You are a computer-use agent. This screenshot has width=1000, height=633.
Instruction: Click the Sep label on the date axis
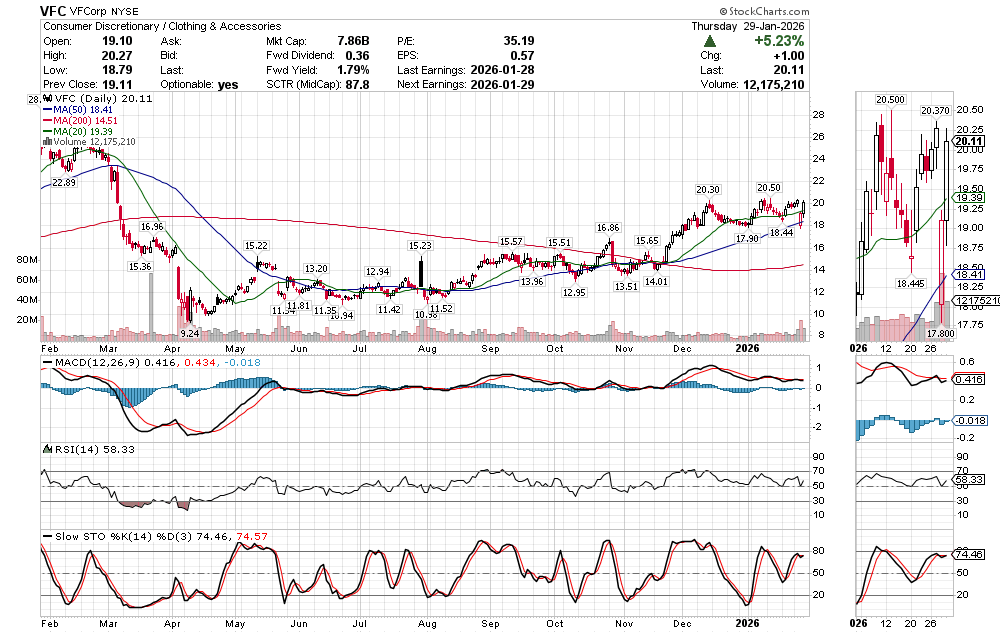[490, 350]
